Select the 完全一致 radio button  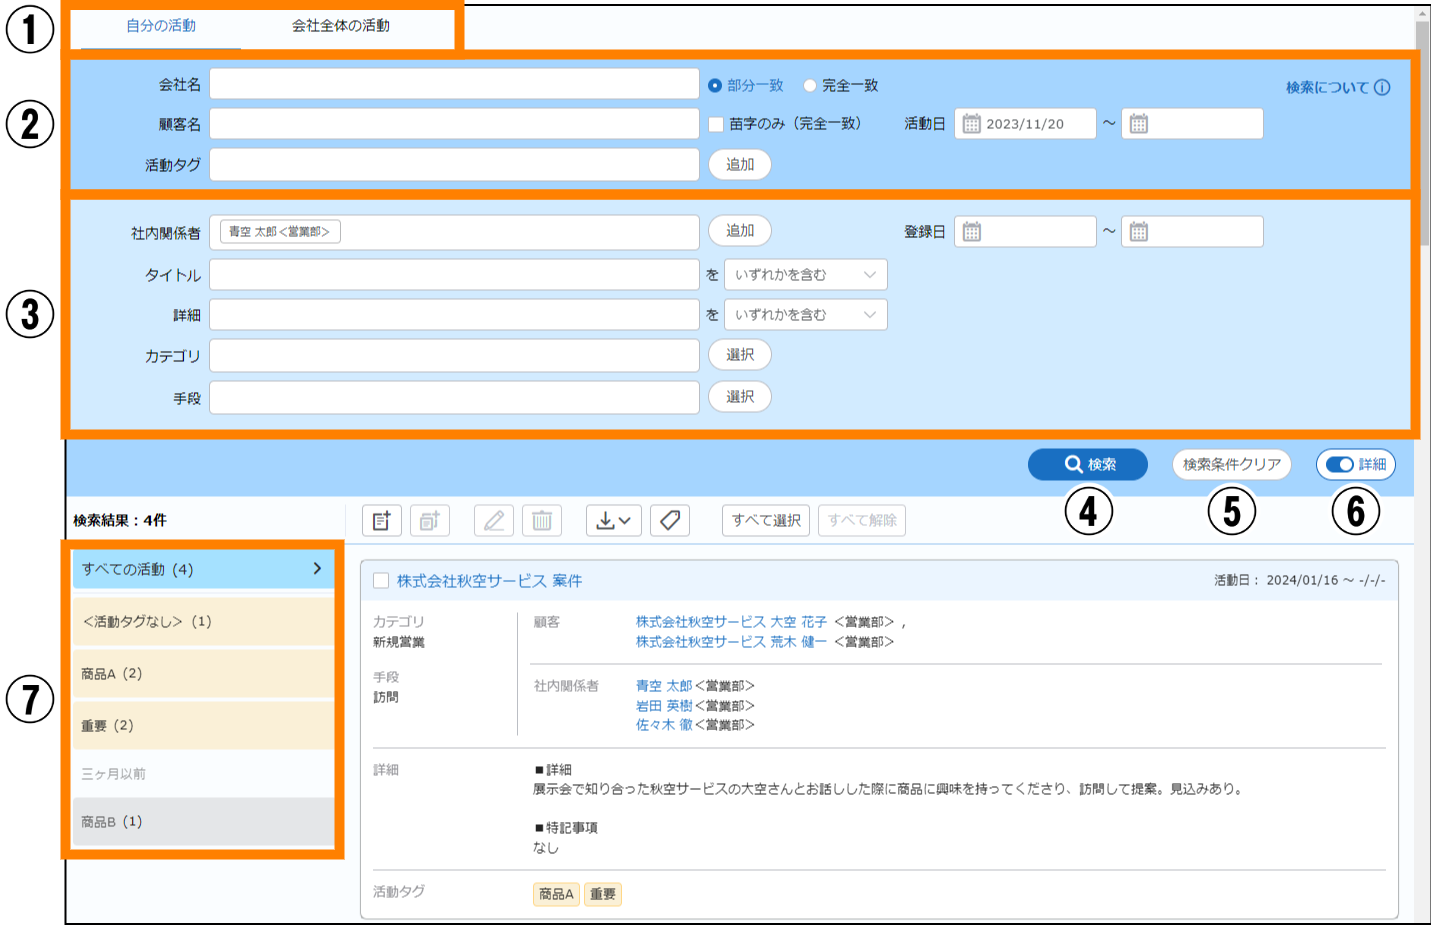(810, 86)
